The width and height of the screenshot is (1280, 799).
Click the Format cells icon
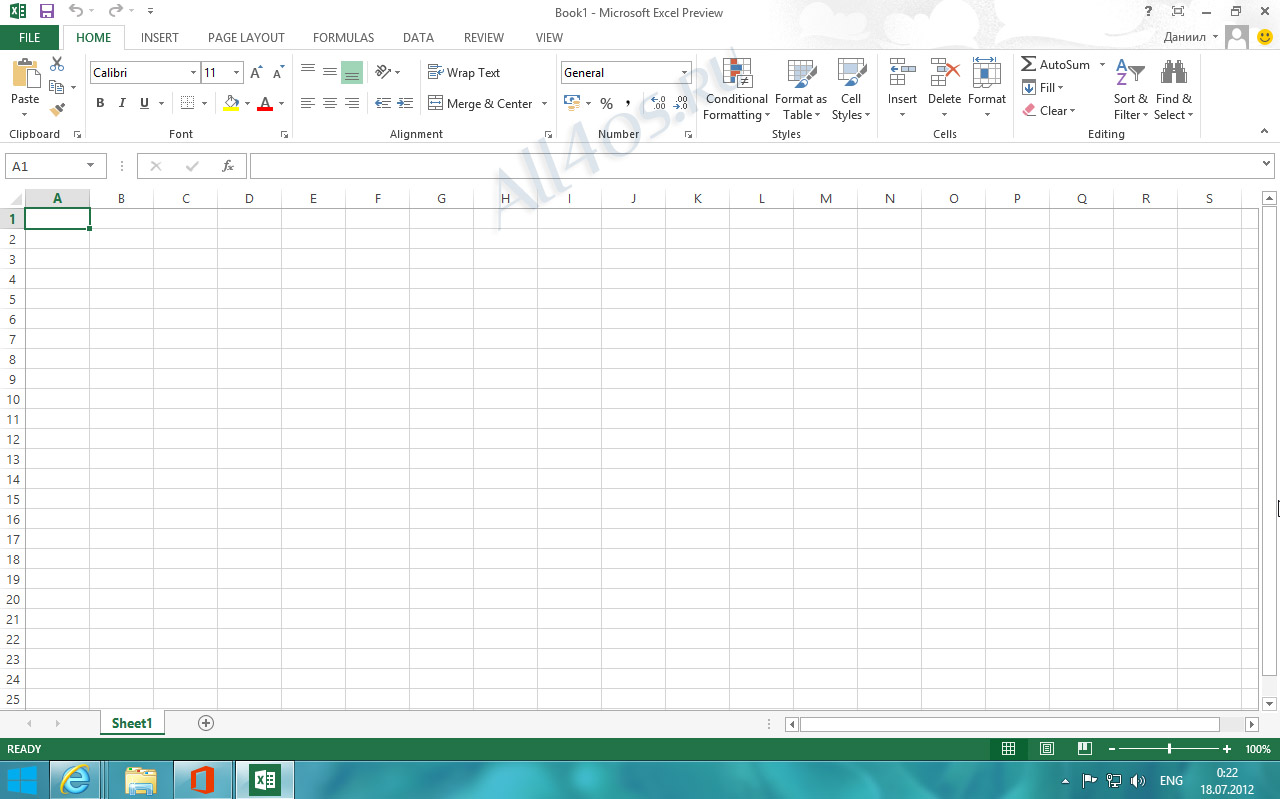click(x=986, y=73)
